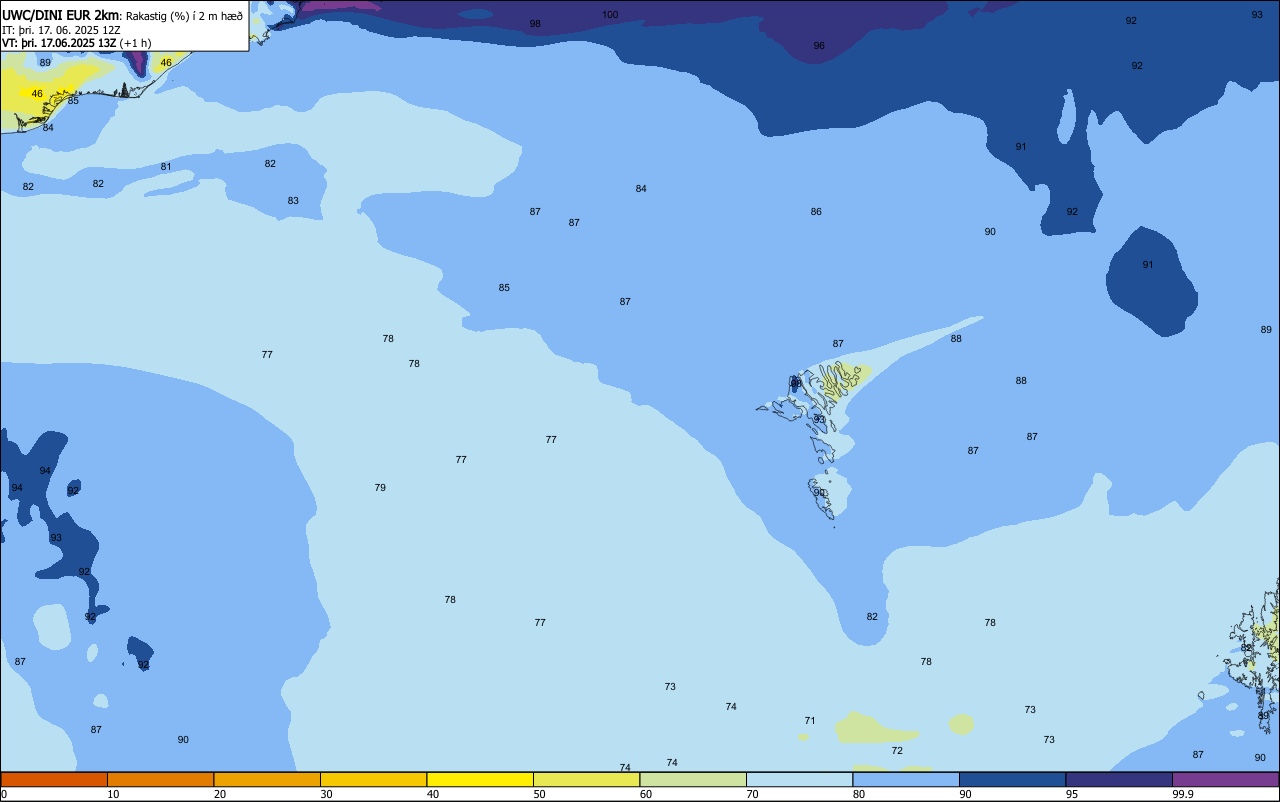This screenshot has width=1280, height=802.
Task: Select the '79' humidity value
Action: coord(380,488)
